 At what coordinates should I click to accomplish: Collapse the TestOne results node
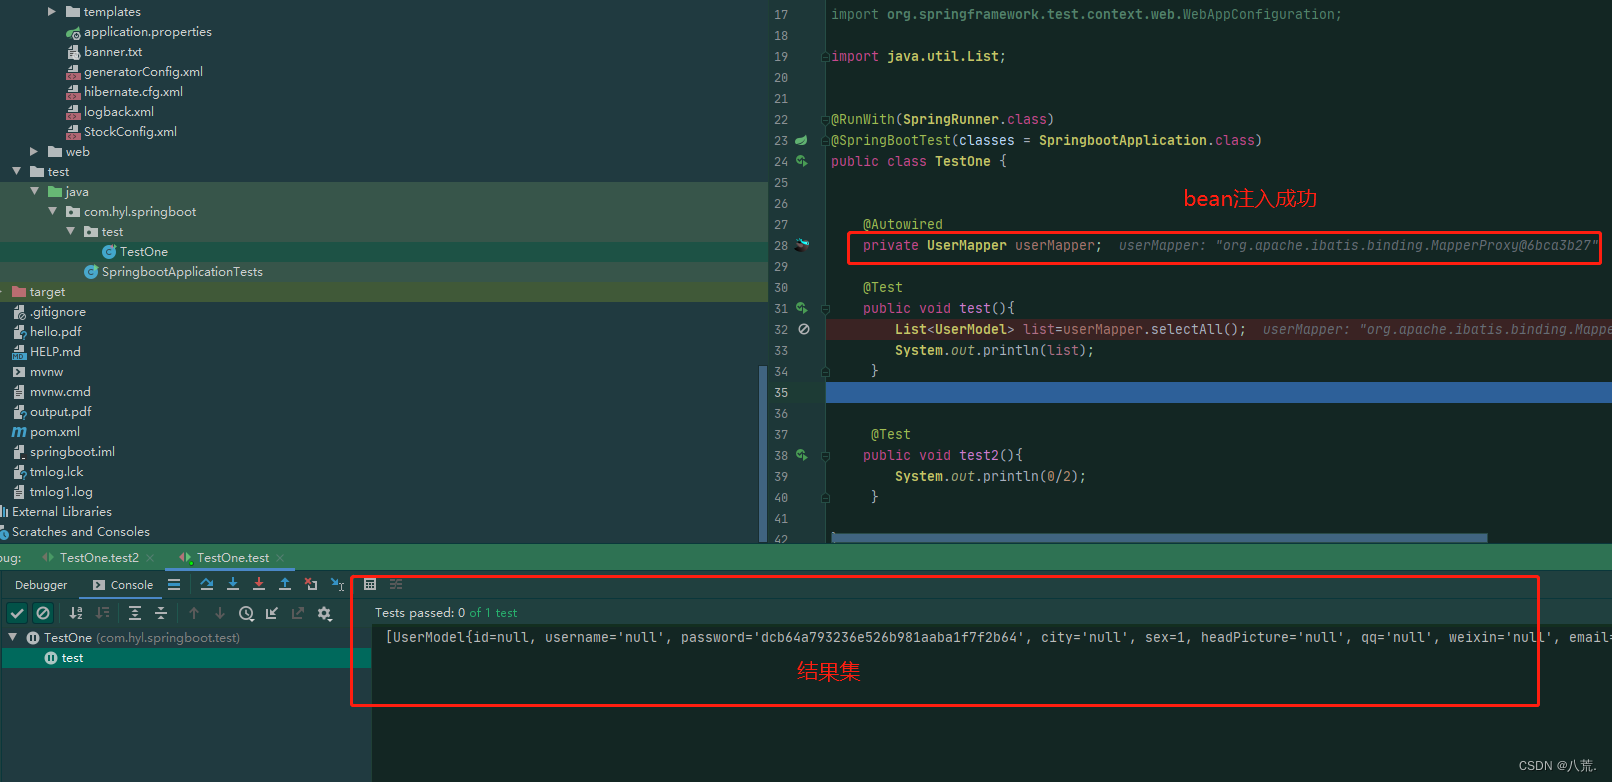[13, 637]
